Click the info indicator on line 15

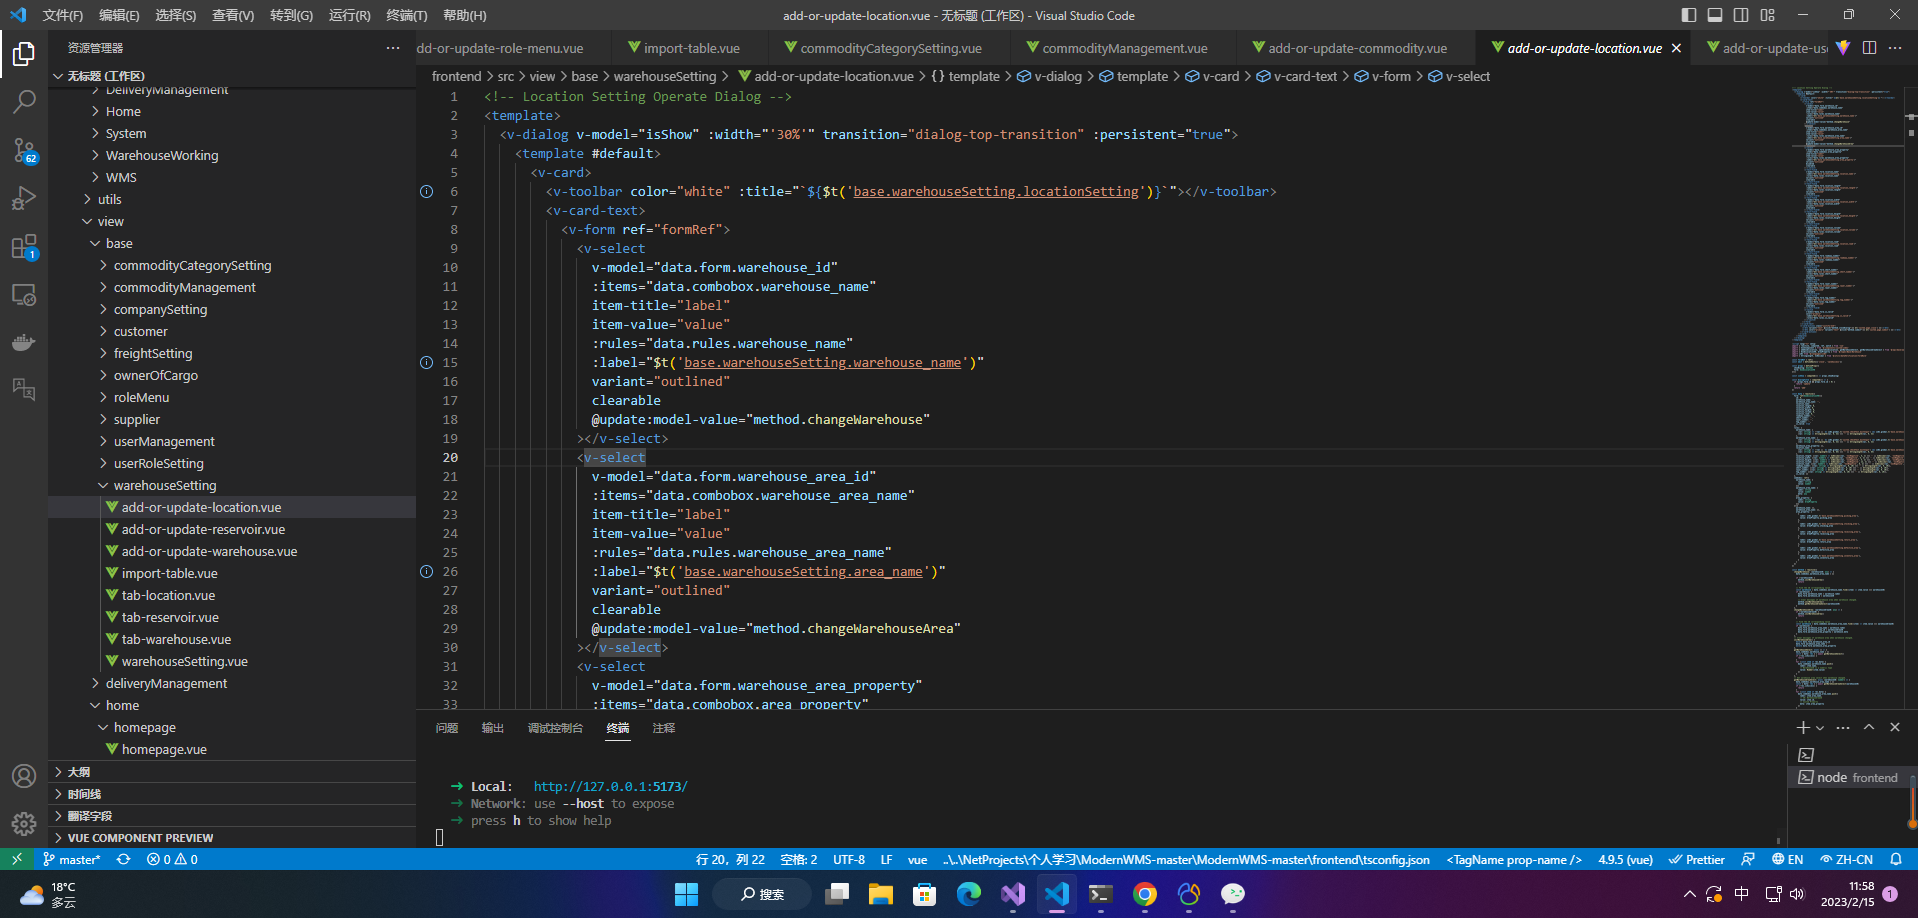point(426,362)
